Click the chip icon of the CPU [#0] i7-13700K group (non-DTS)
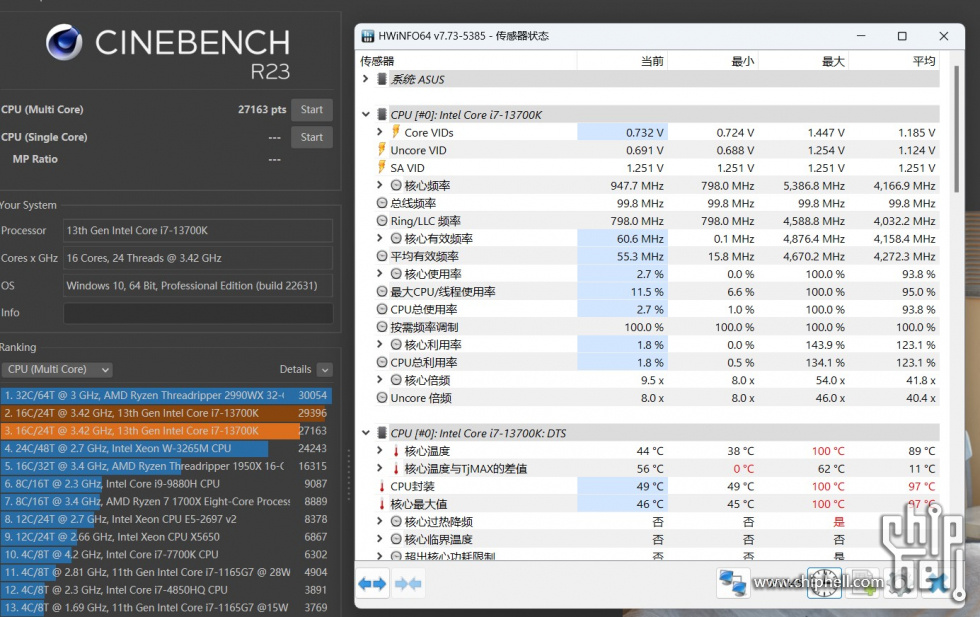Screen dimensions: 980x617 click(x=382, y=114)
